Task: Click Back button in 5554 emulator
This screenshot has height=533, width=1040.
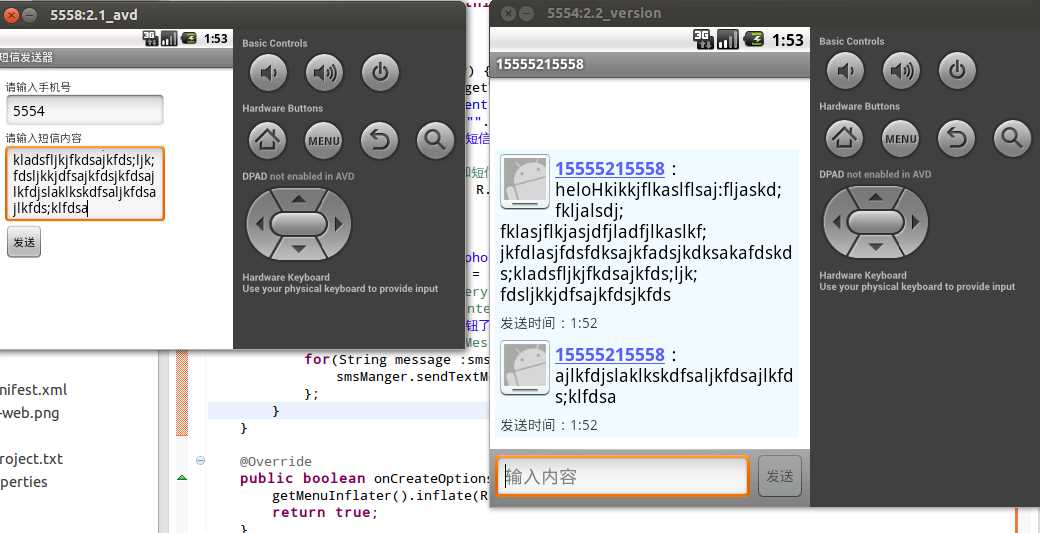Action: (x=956, y=138)
